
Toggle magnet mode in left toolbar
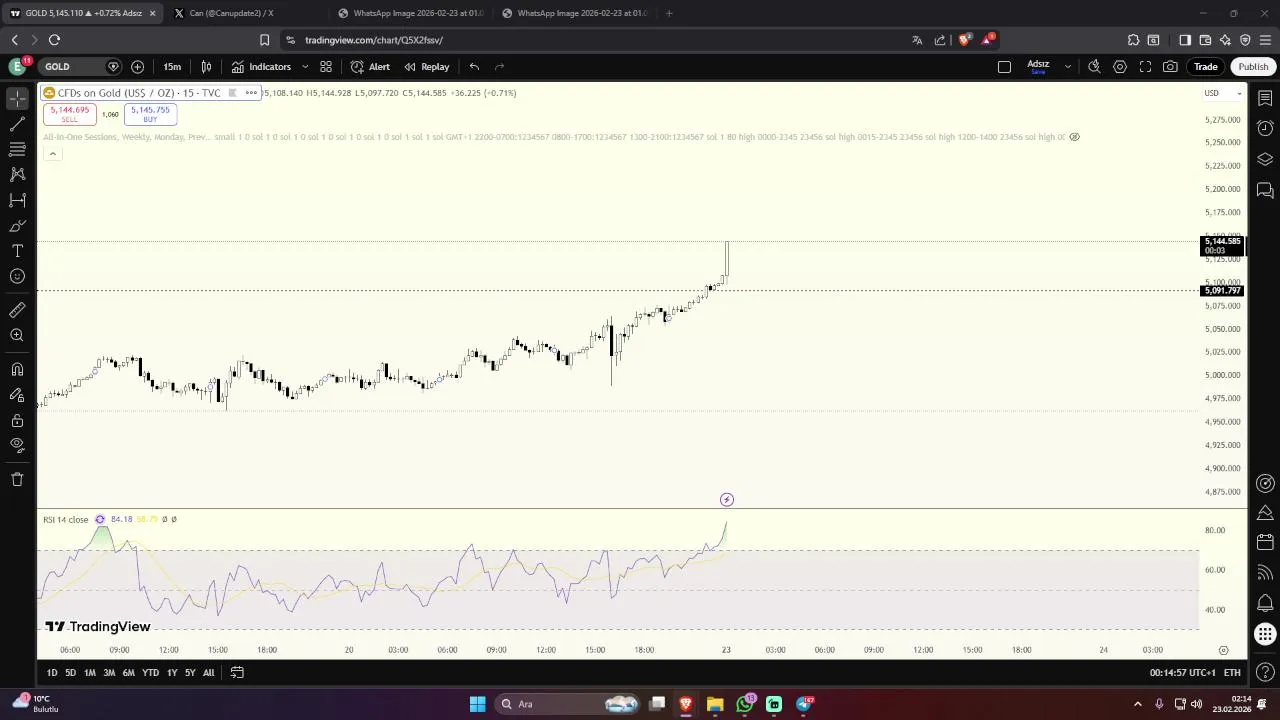tap(17, 369)
